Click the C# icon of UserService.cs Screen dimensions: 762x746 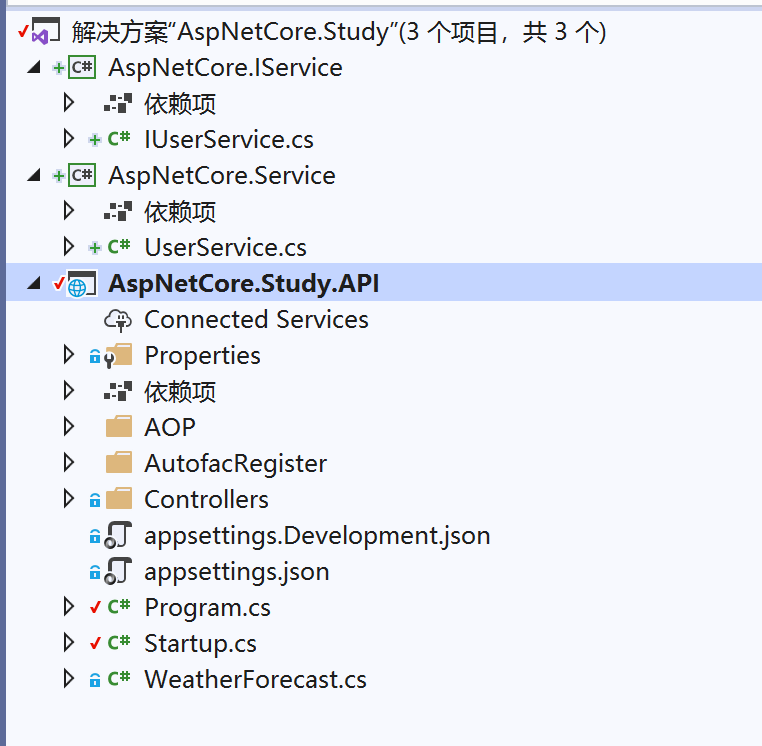(119, 247)
